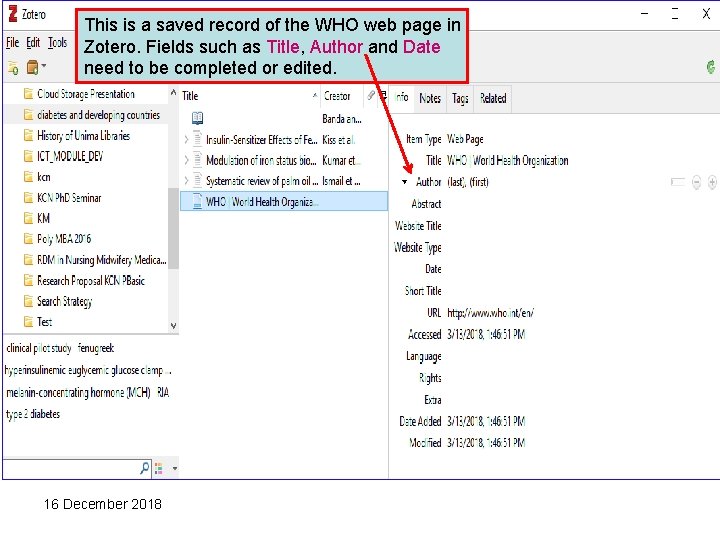Image resolution: width=720 pixels, height=540 pixels.
Task: Open the column picker icon
Action: click(382, 96)
